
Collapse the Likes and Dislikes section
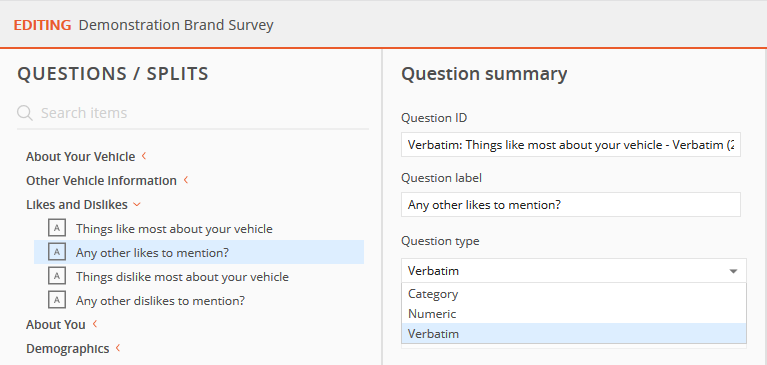coord(137,205)
